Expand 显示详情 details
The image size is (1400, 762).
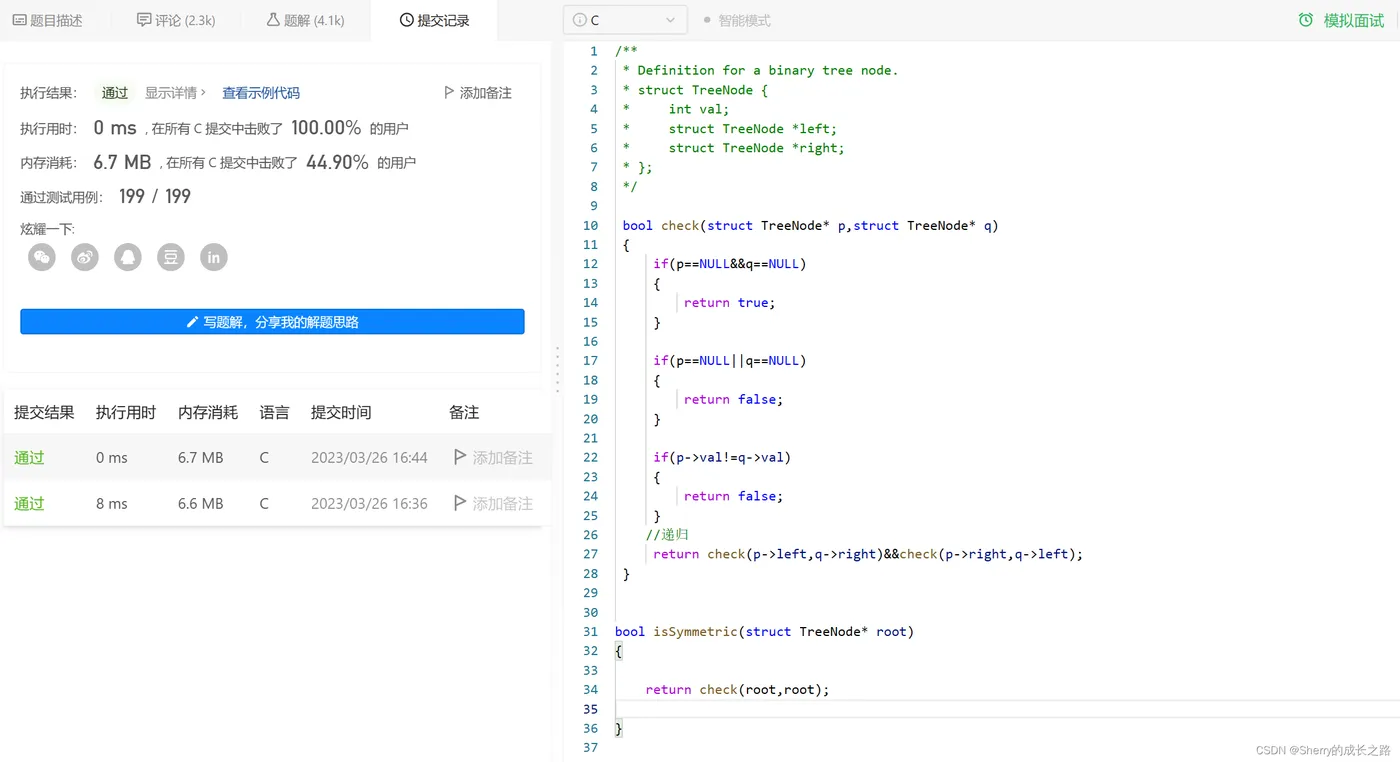[175, 92]
